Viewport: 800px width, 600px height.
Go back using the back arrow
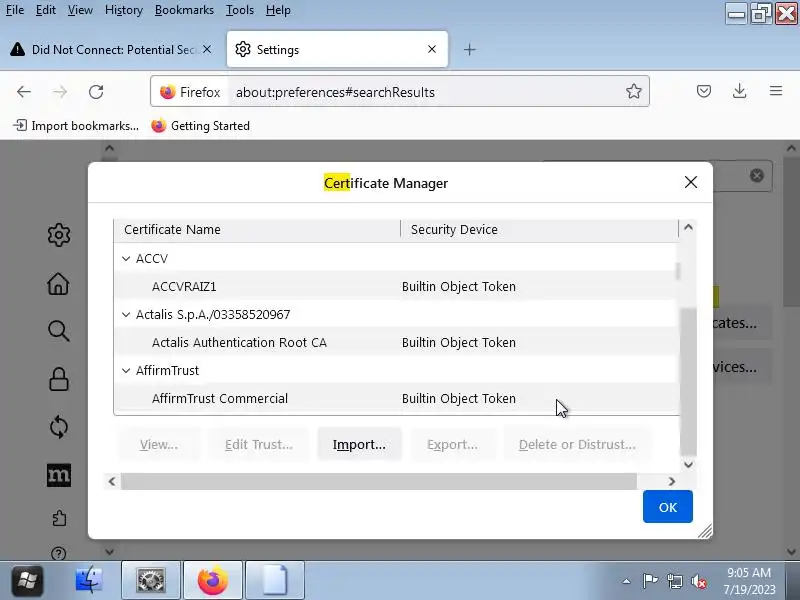coord(23,92)
